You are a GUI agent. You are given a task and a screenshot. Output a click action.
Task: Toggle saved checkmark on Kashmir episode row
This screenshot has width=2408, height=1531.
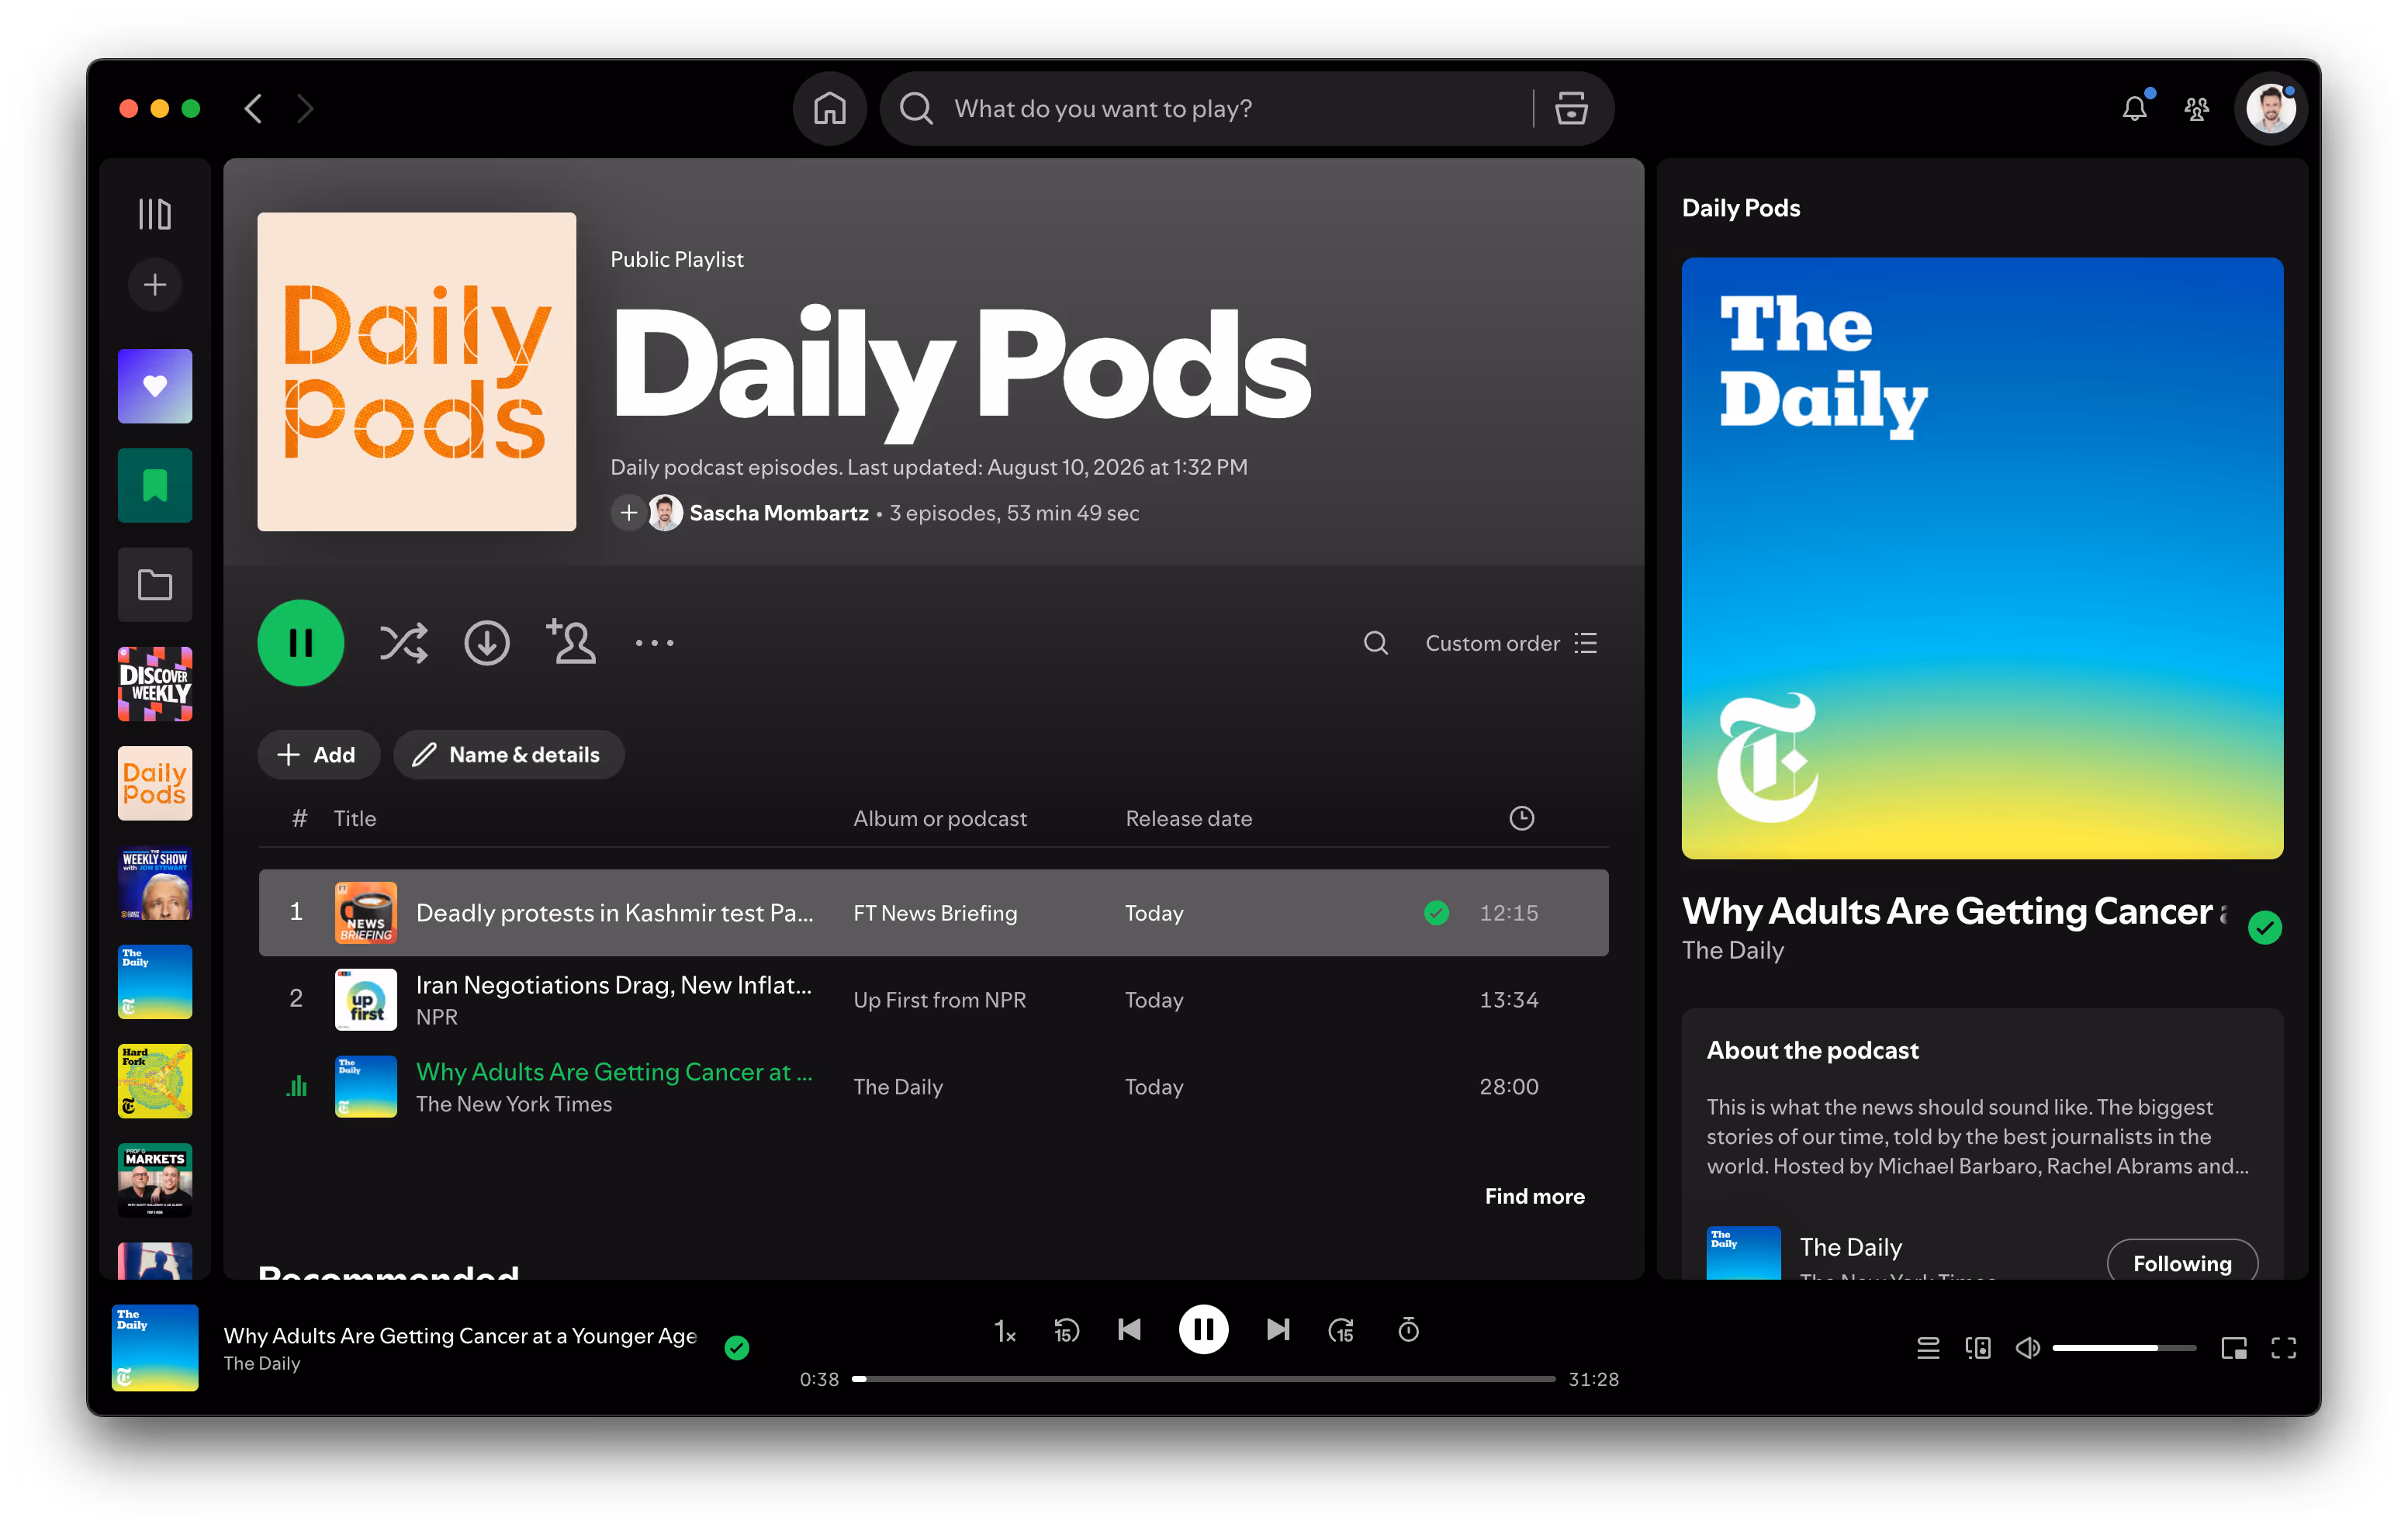coord(1436,912)
